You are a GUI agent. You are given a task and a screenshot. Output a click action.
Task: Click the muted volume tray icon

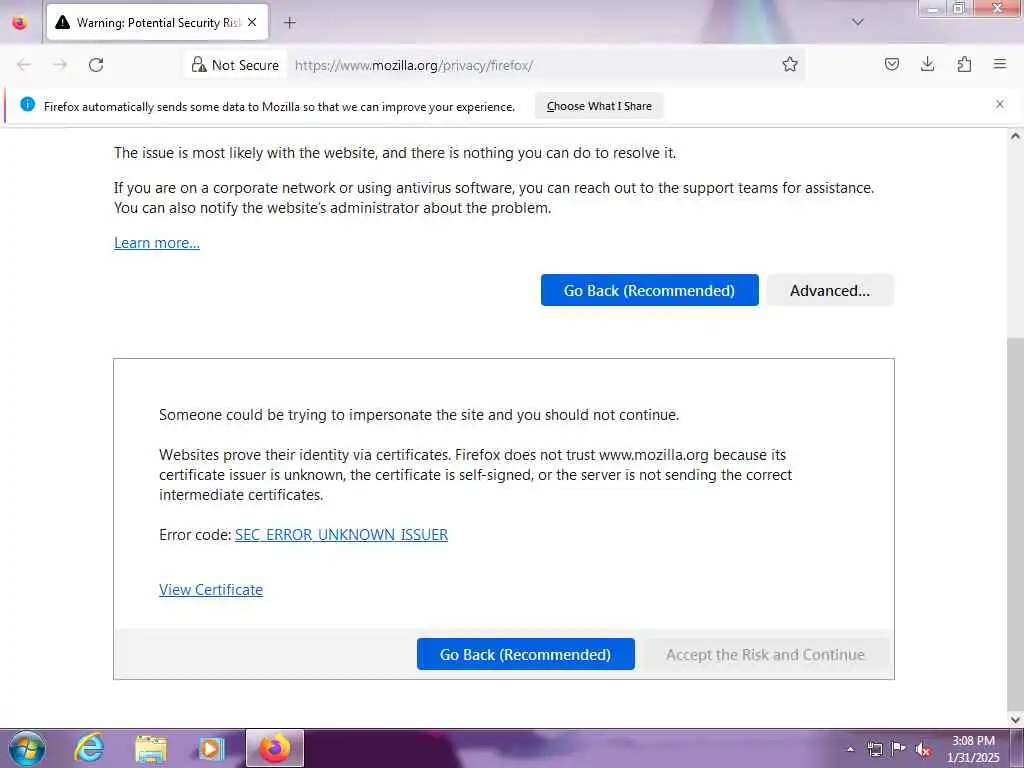pos(923,750)
